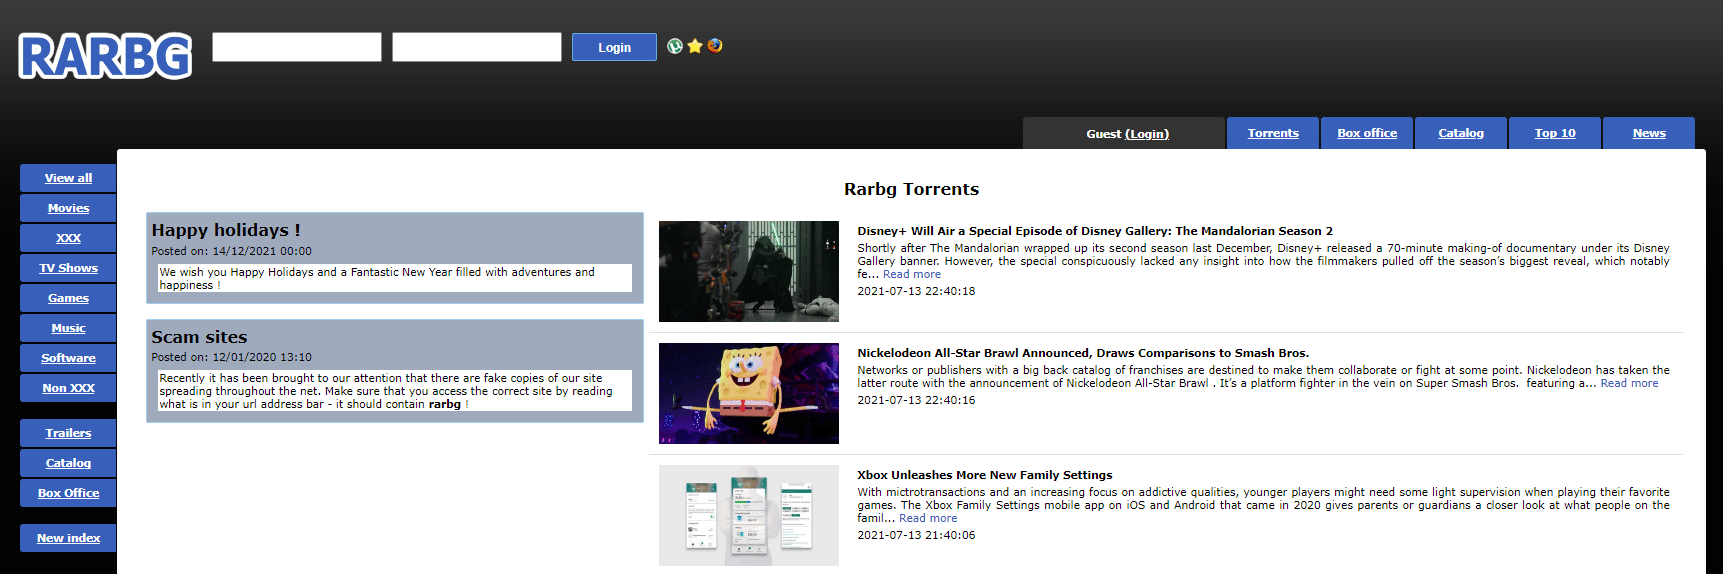Click the Firefox icon in the header
This screenshot has height=574, width=1723.
[x=715, y=45]
